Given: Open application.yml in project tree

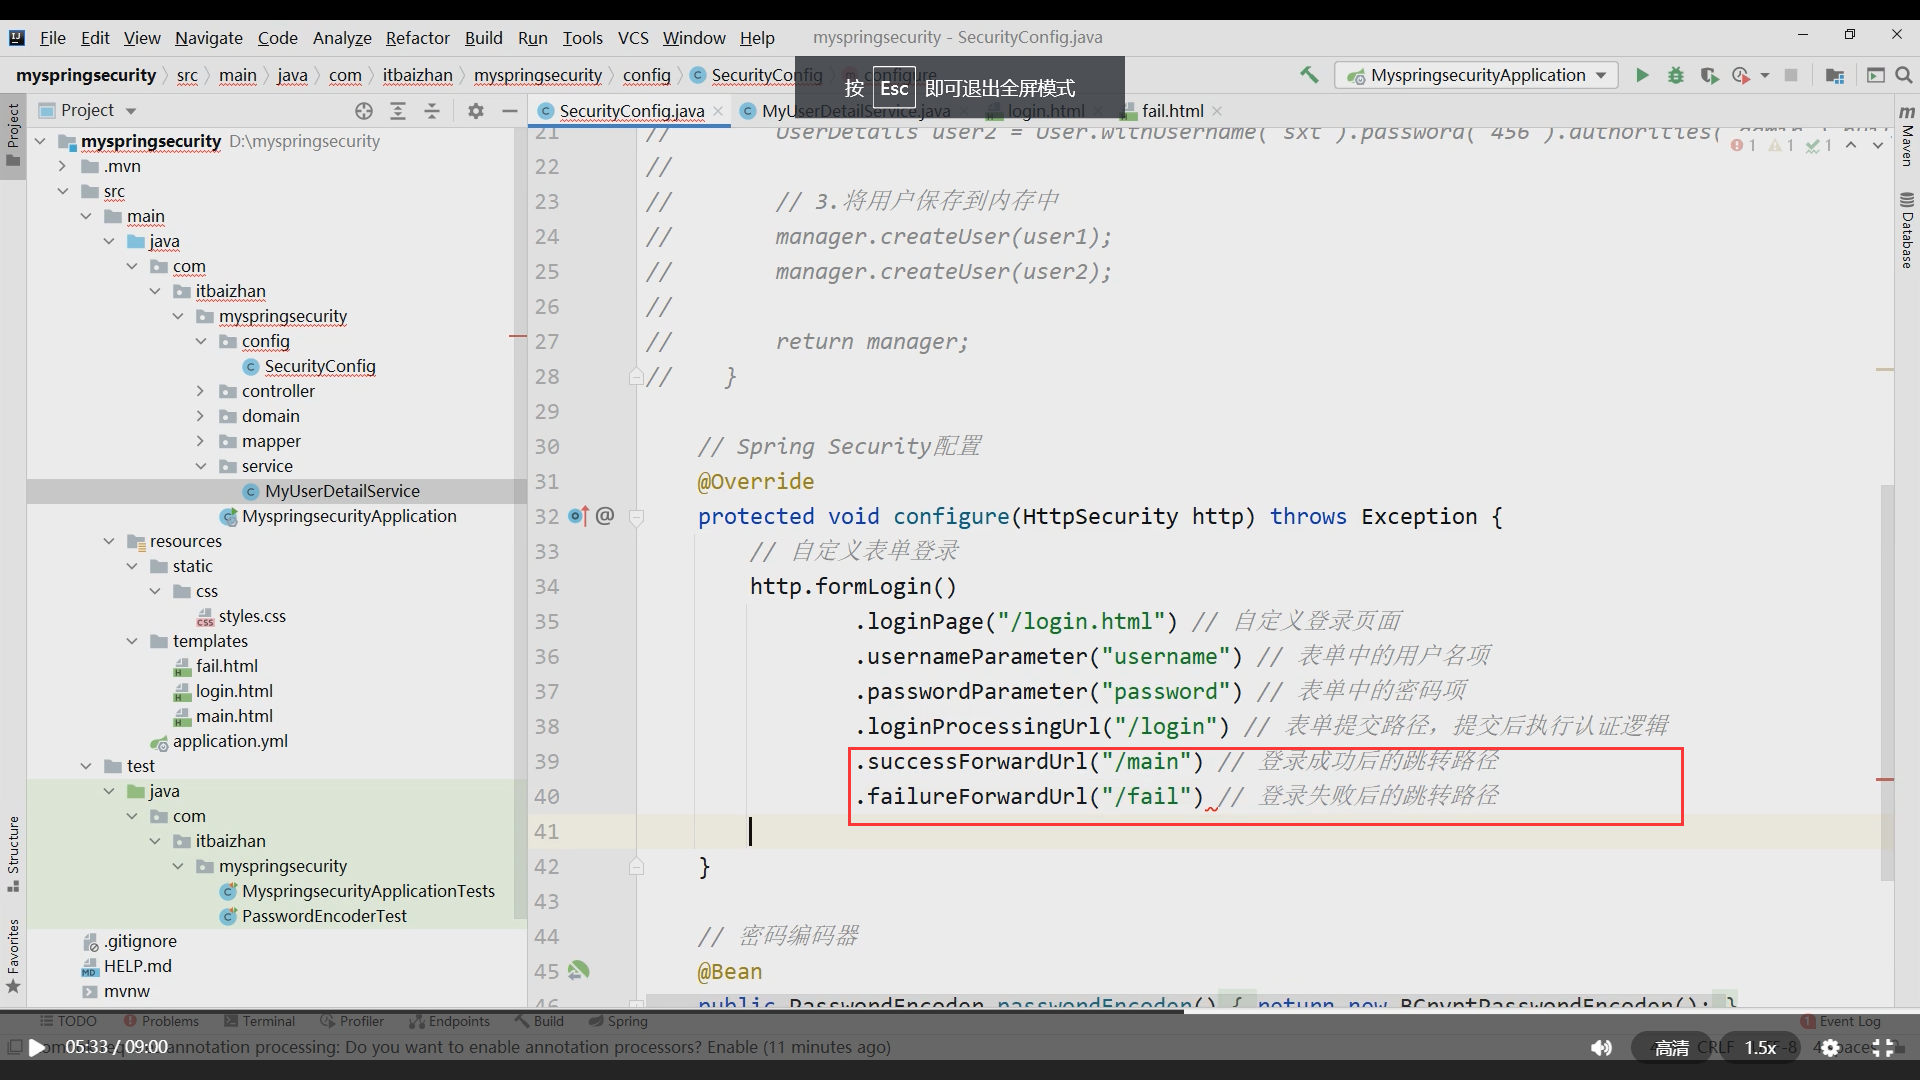Looking at the screenshot, I should point(230,741).
